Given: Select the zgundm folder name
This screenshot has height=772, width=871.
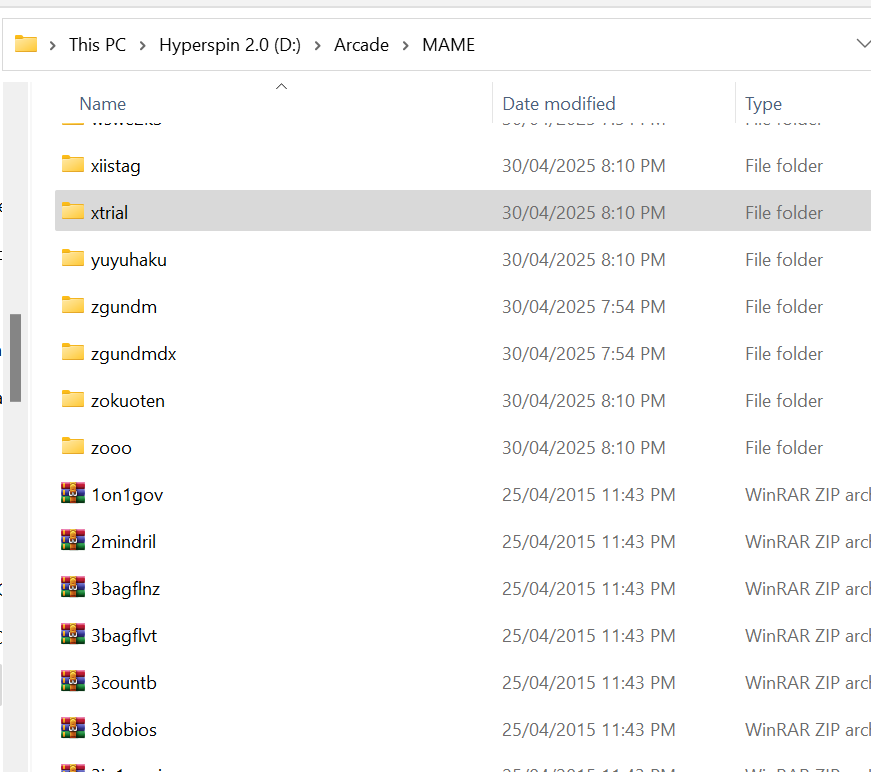Looking at the screenshot, I should [x=124, y=307].
